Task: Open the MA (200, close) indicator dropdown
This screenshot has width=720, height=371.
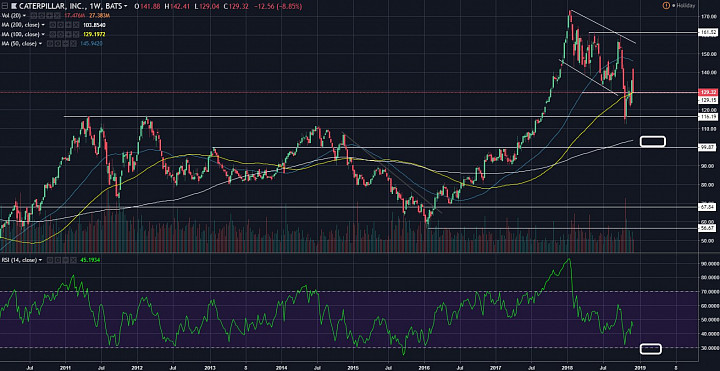Action: [x=43, y=25]
